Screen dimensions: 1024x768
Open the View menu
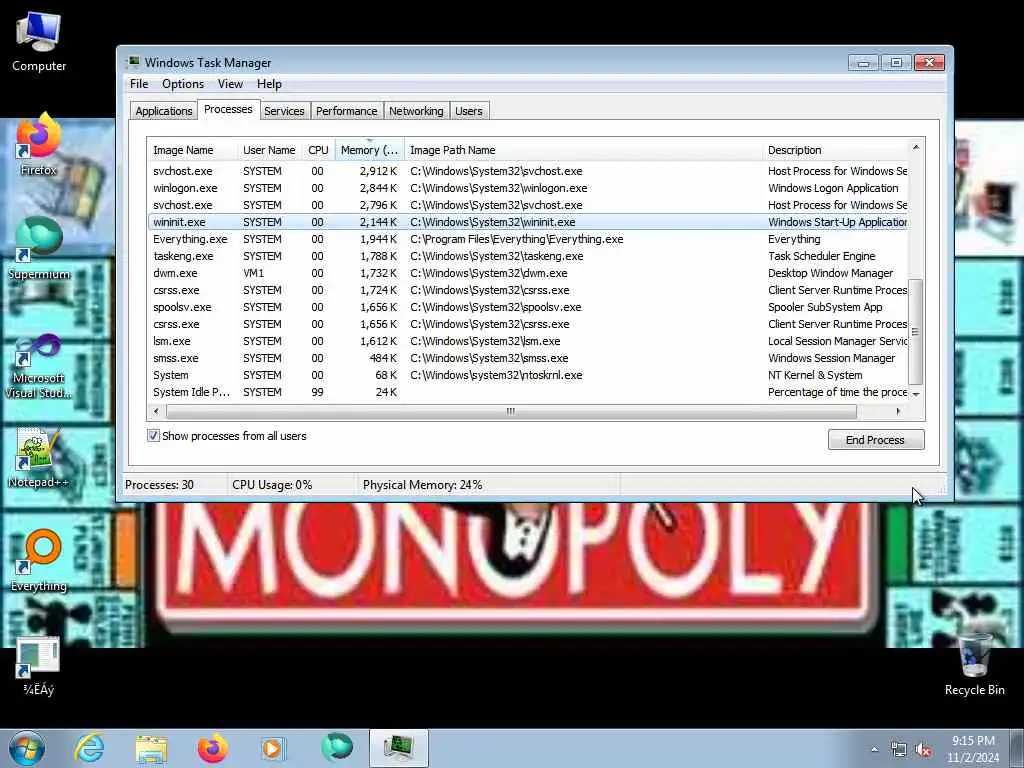(x=230, y=84)
